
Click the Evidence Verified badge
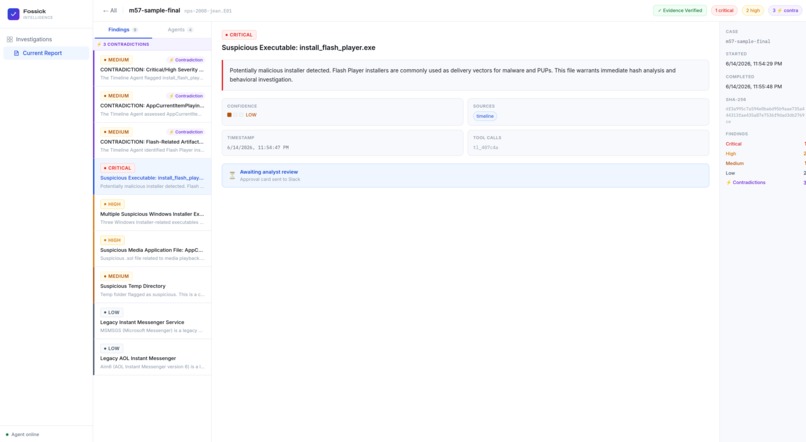tap(680, 10)
